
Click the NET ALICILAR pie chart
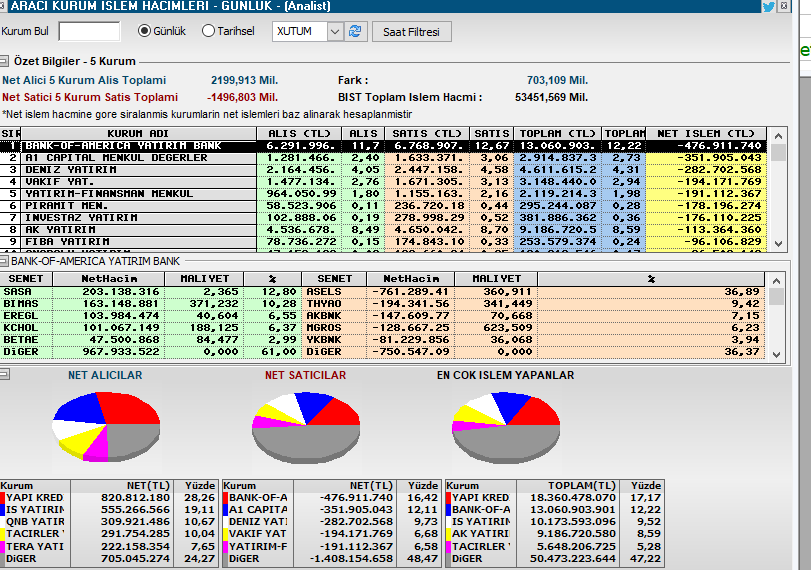[106, 426]
